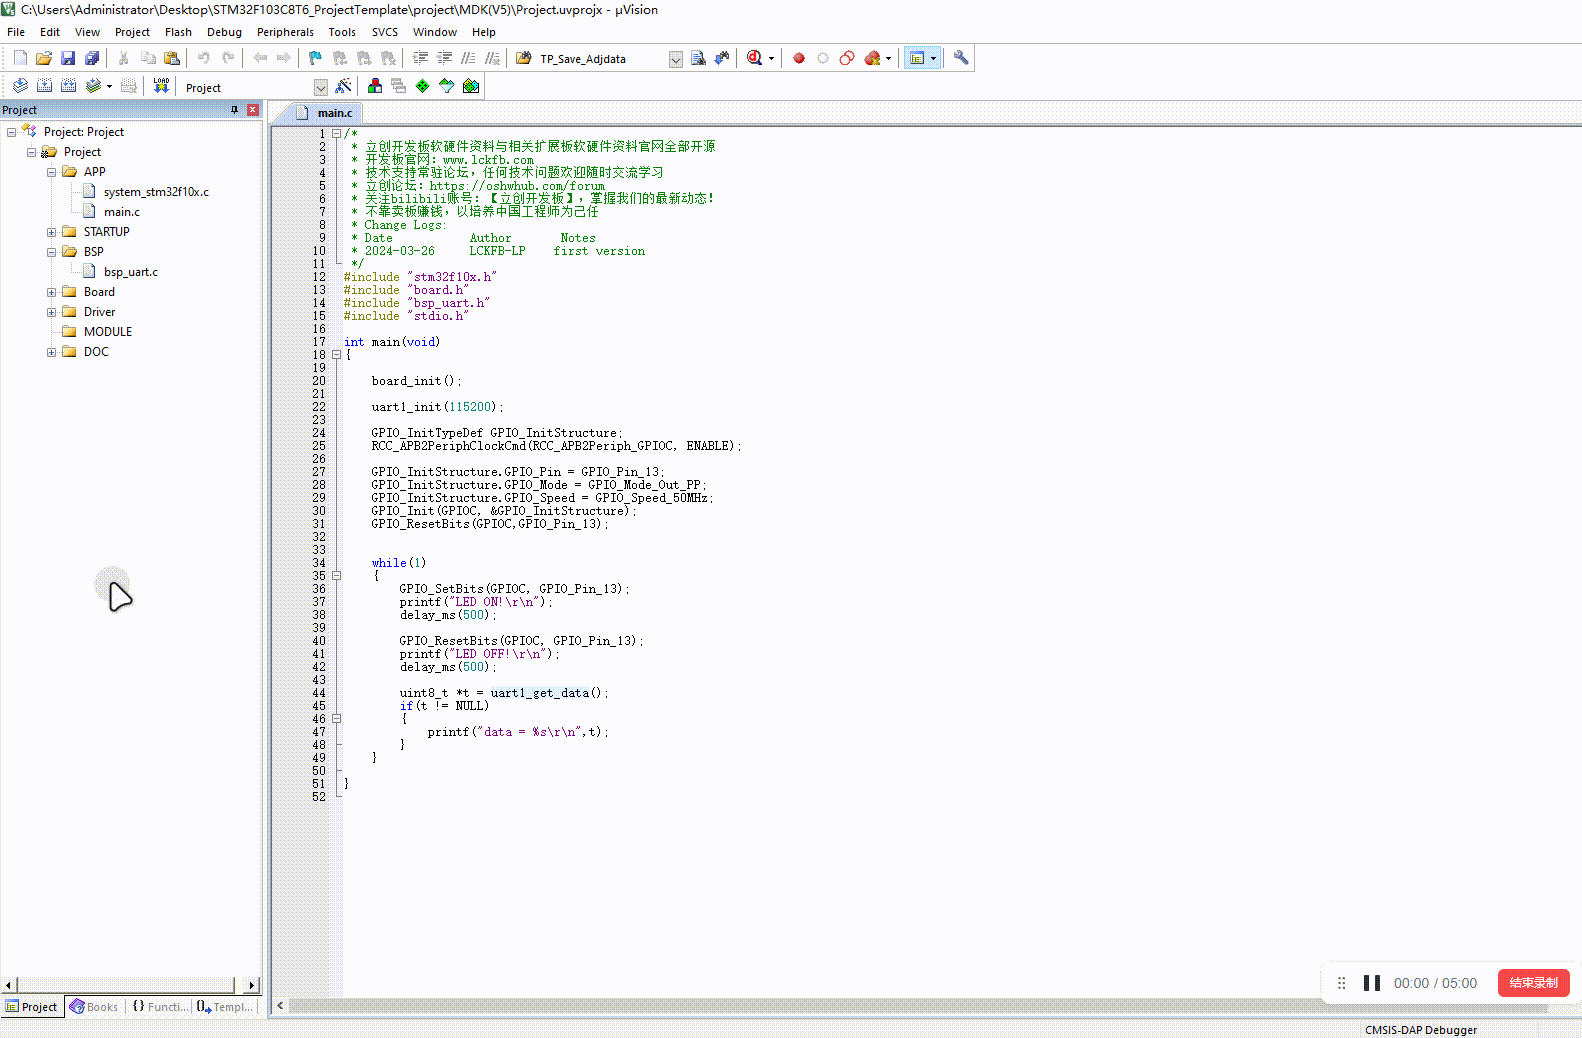Switch to the Templates panel tab
The width and height of the screenshot is (1582, 1038).
pos(225,1007)
